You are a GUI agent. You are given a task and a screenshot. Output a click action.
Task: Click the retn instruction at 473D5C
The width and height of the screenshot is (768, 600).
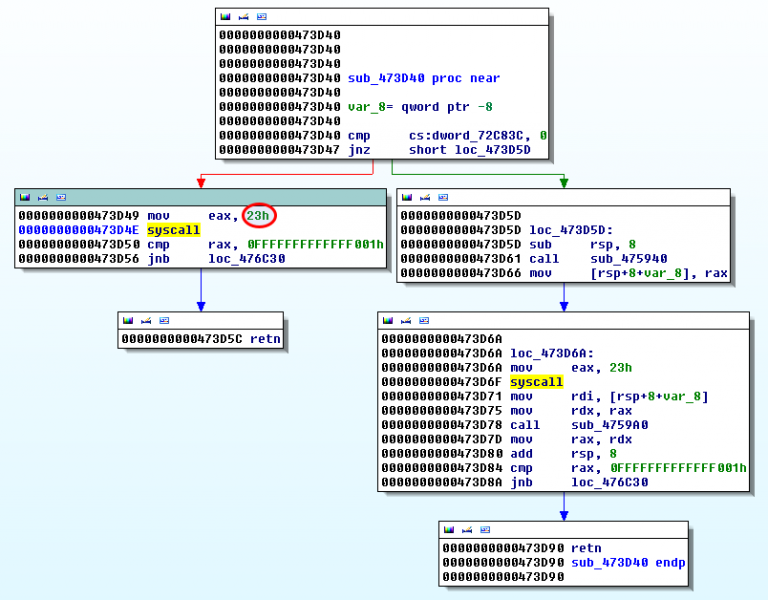click(263, 340)
